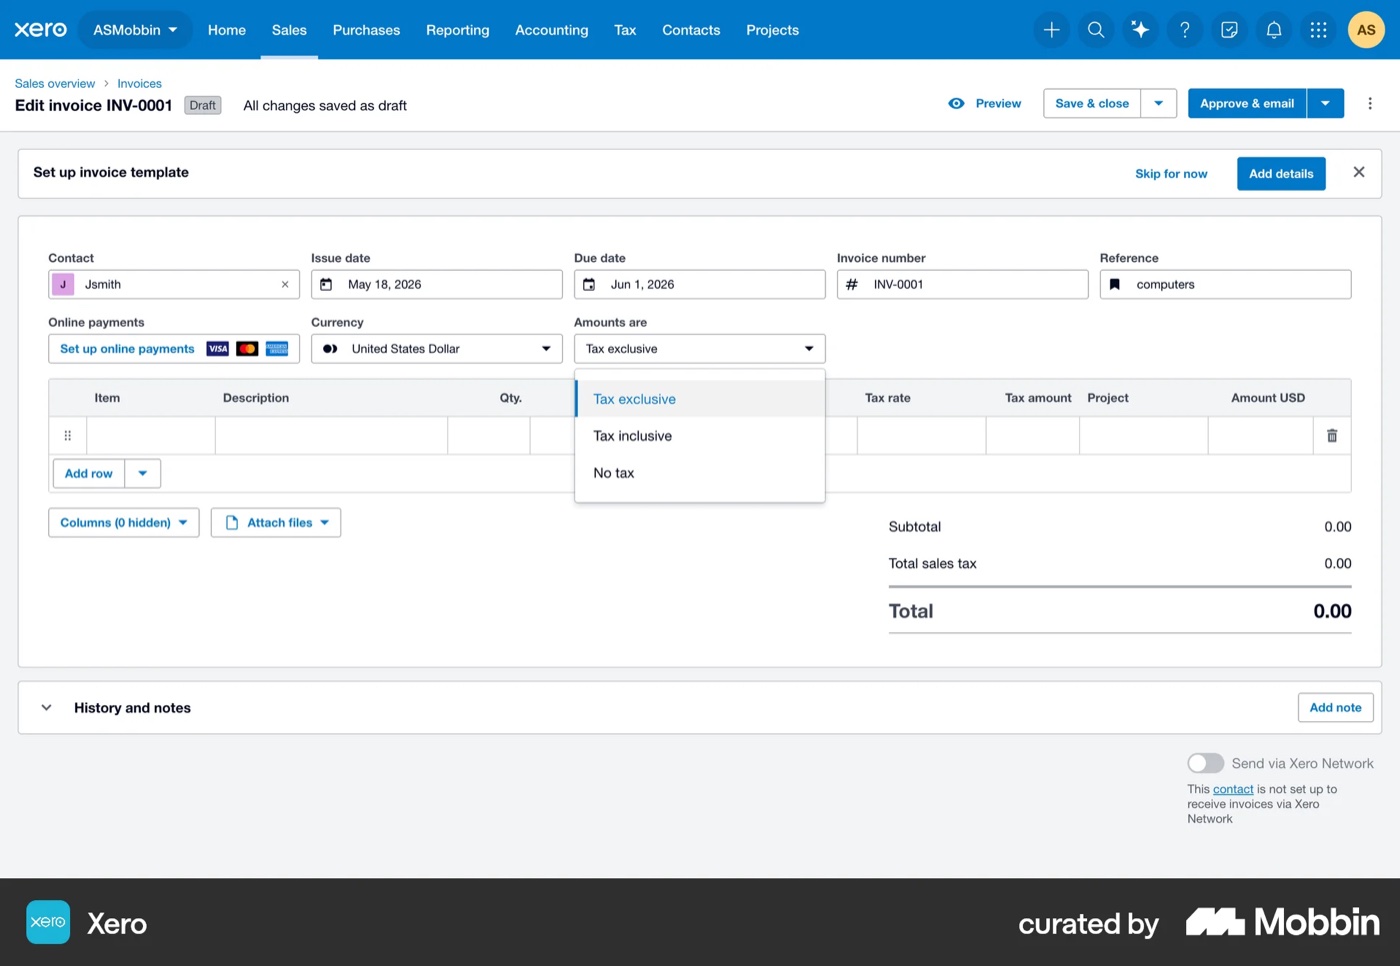Click the Add note button
This screenshot has width=1400, height=966.
(1335, 708)
